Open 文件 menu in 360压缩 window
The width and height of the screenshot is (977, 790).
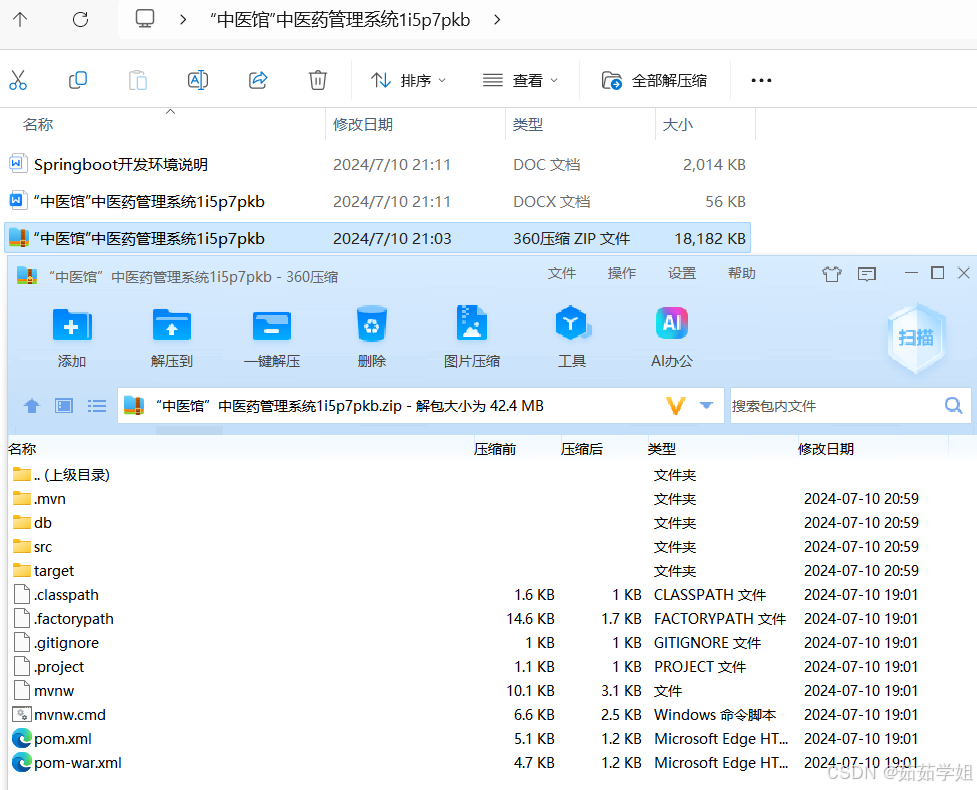(562, 274)
